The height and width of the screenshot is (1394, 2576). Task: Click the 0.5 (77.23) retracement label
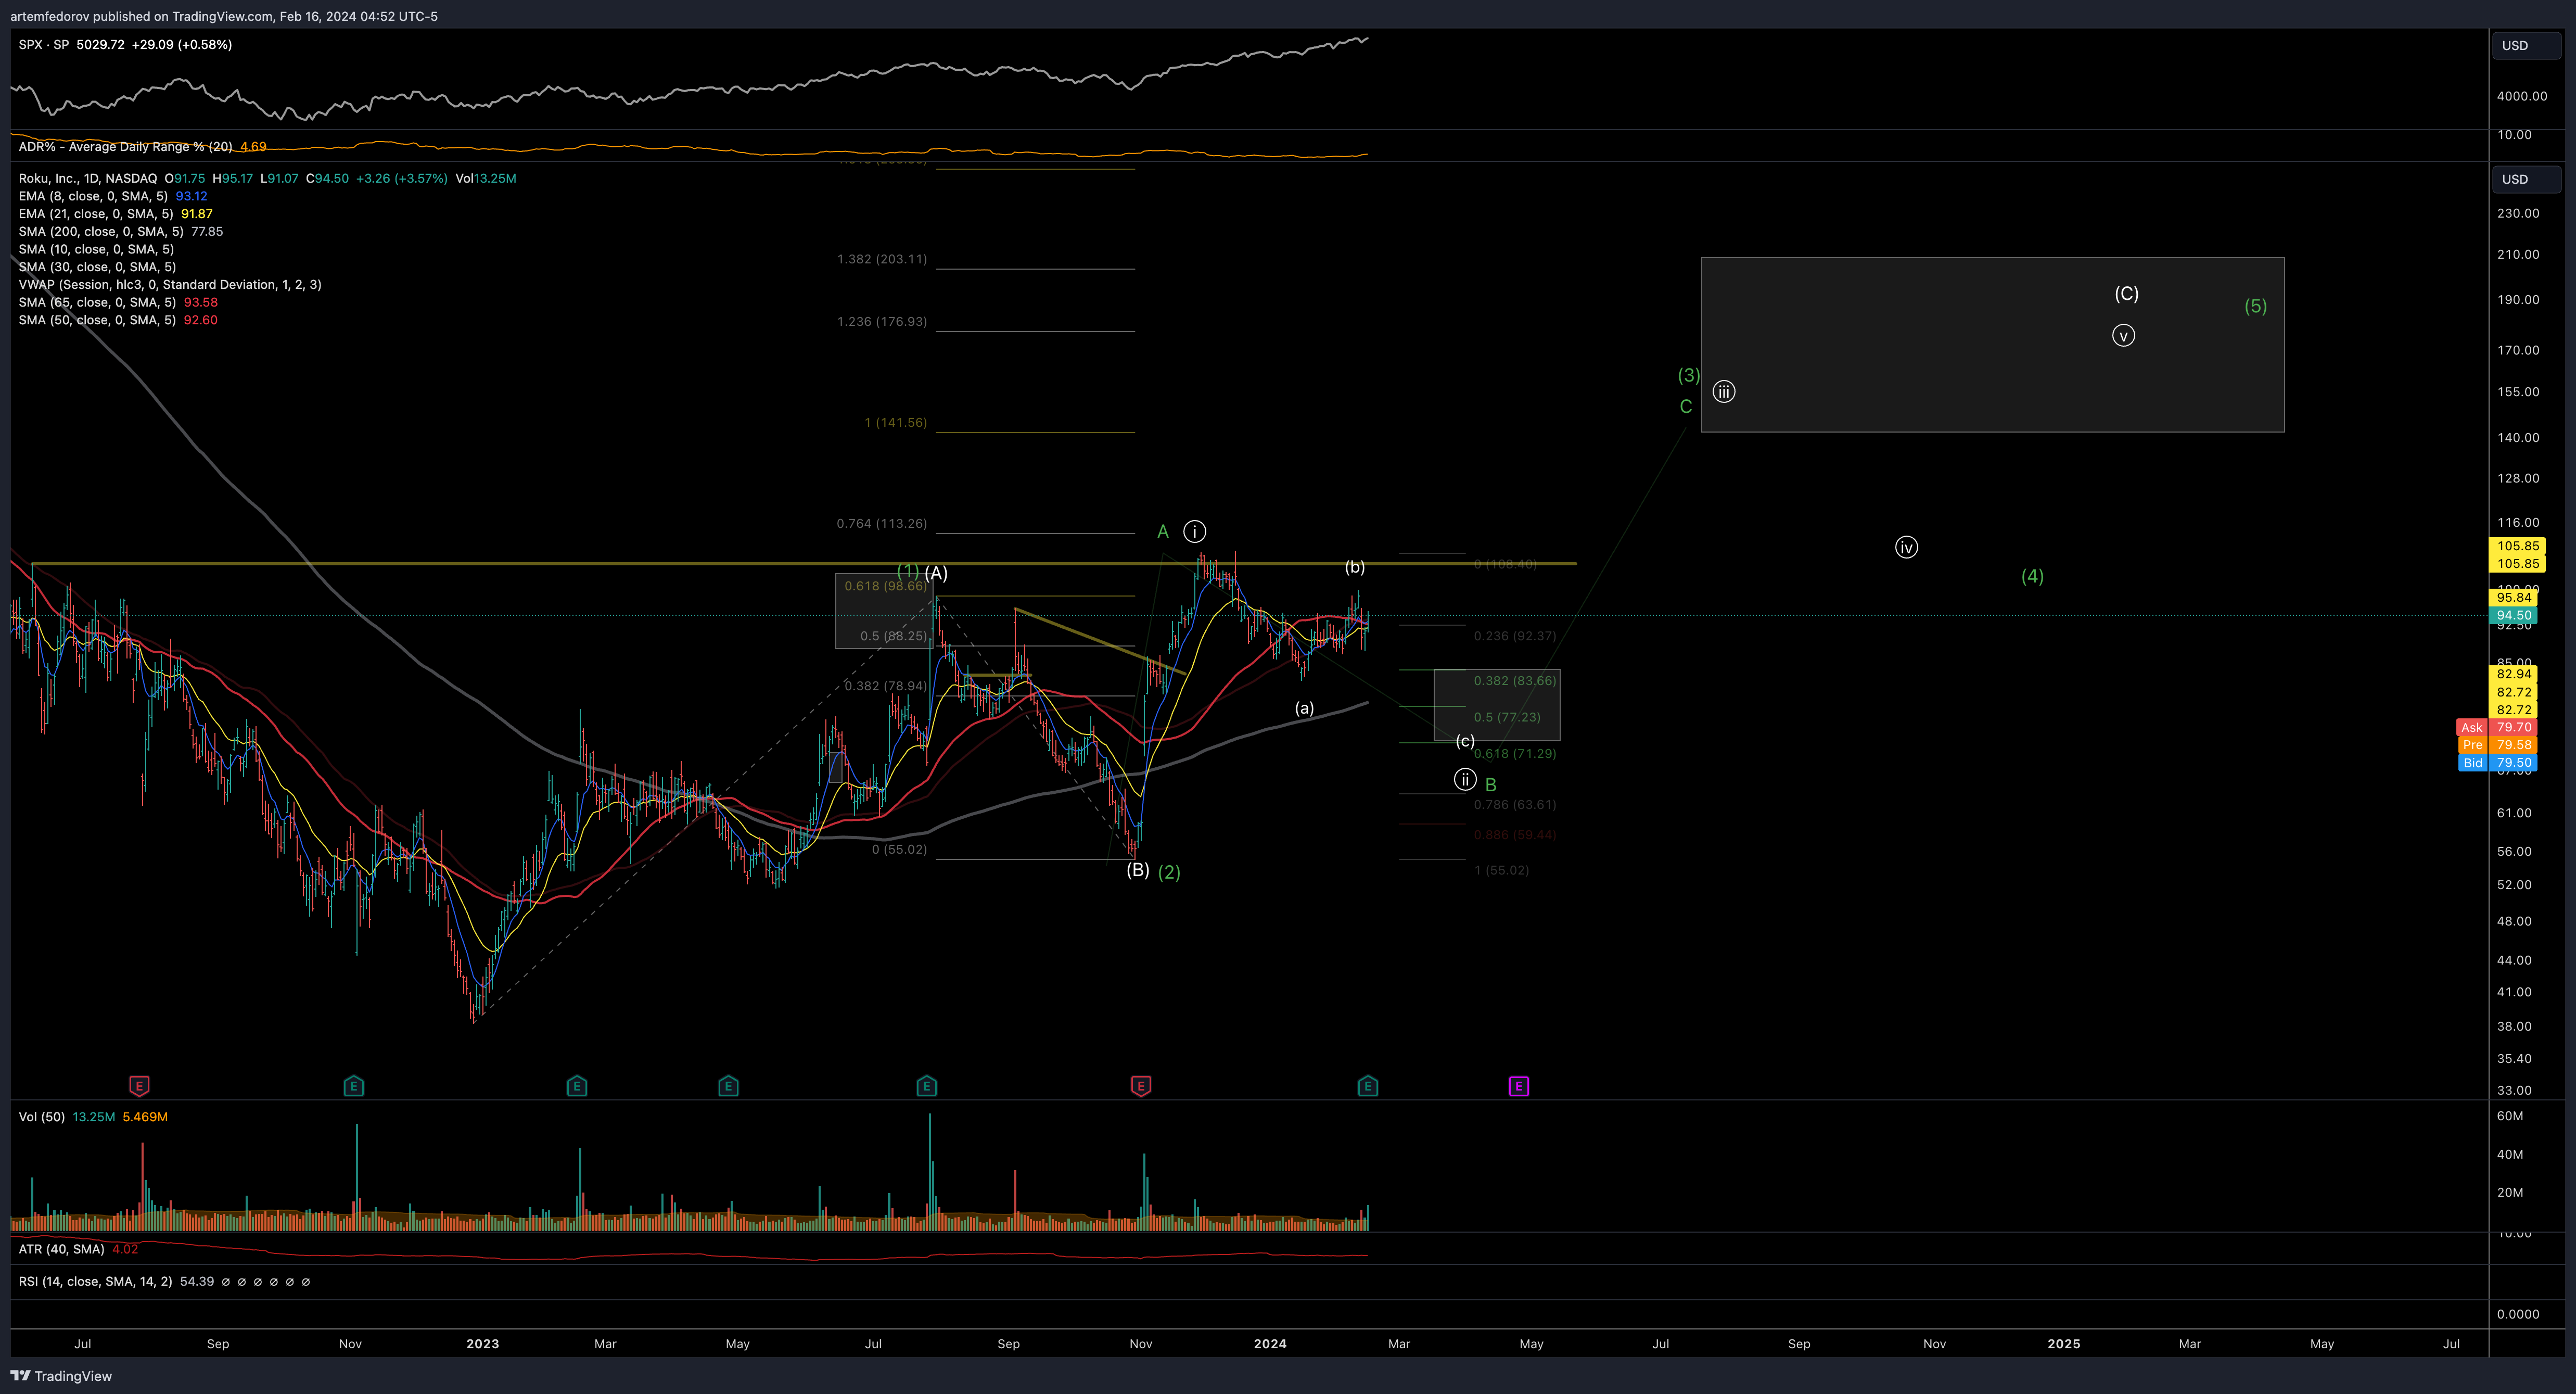pos(1507,717)
